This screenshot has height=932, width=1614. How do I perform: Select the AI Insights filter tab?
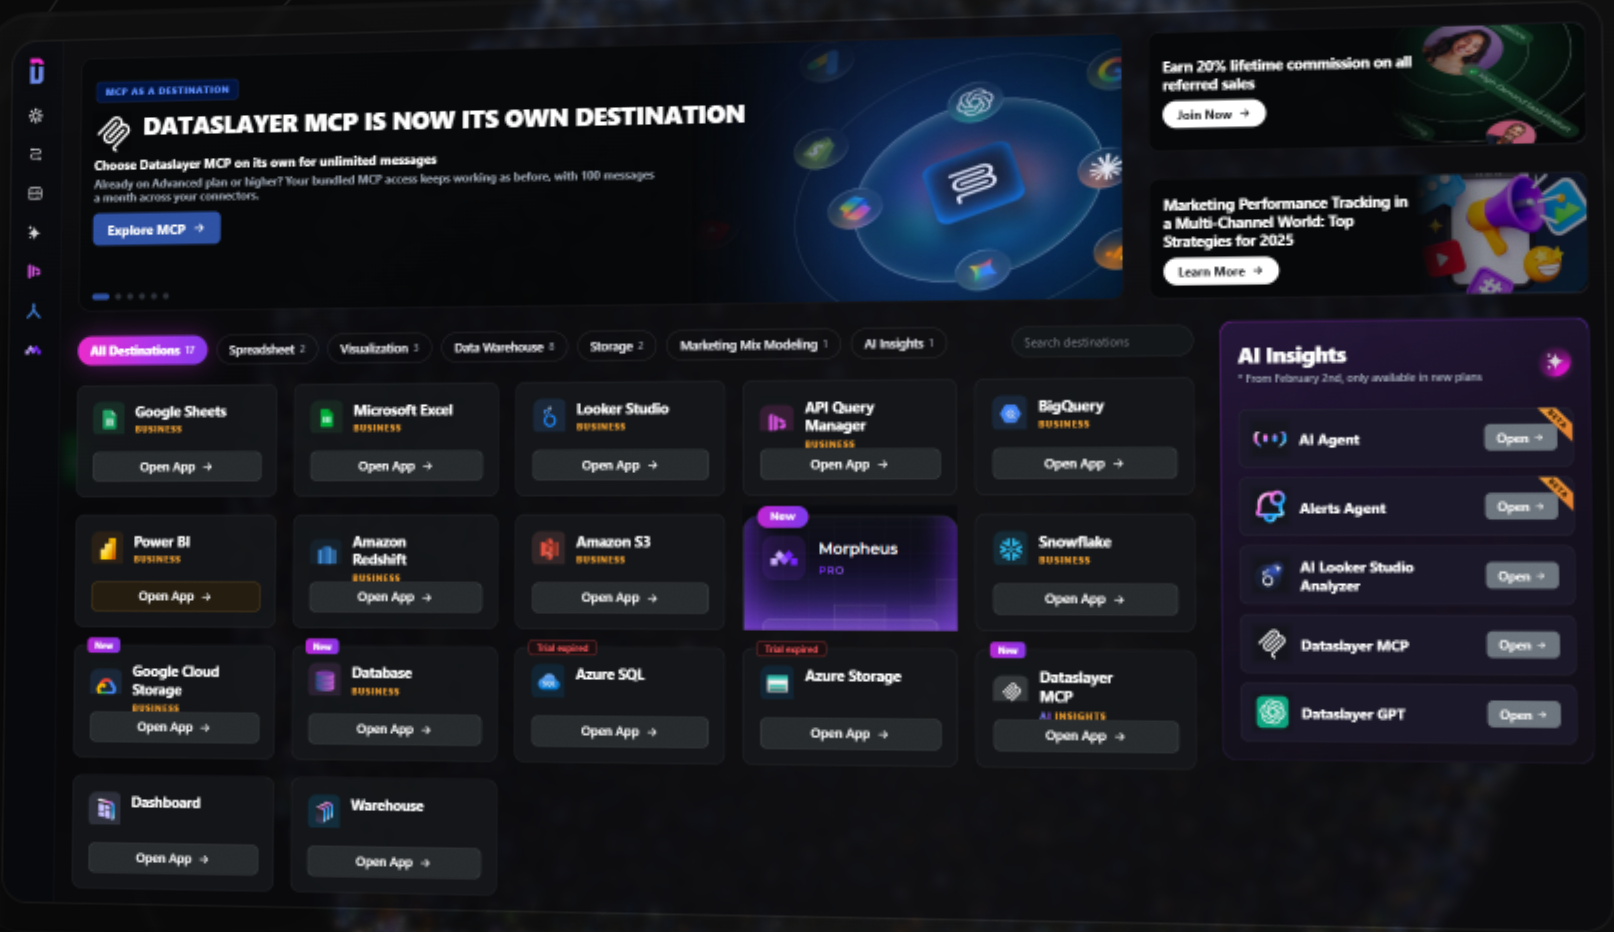pos(899,343)
